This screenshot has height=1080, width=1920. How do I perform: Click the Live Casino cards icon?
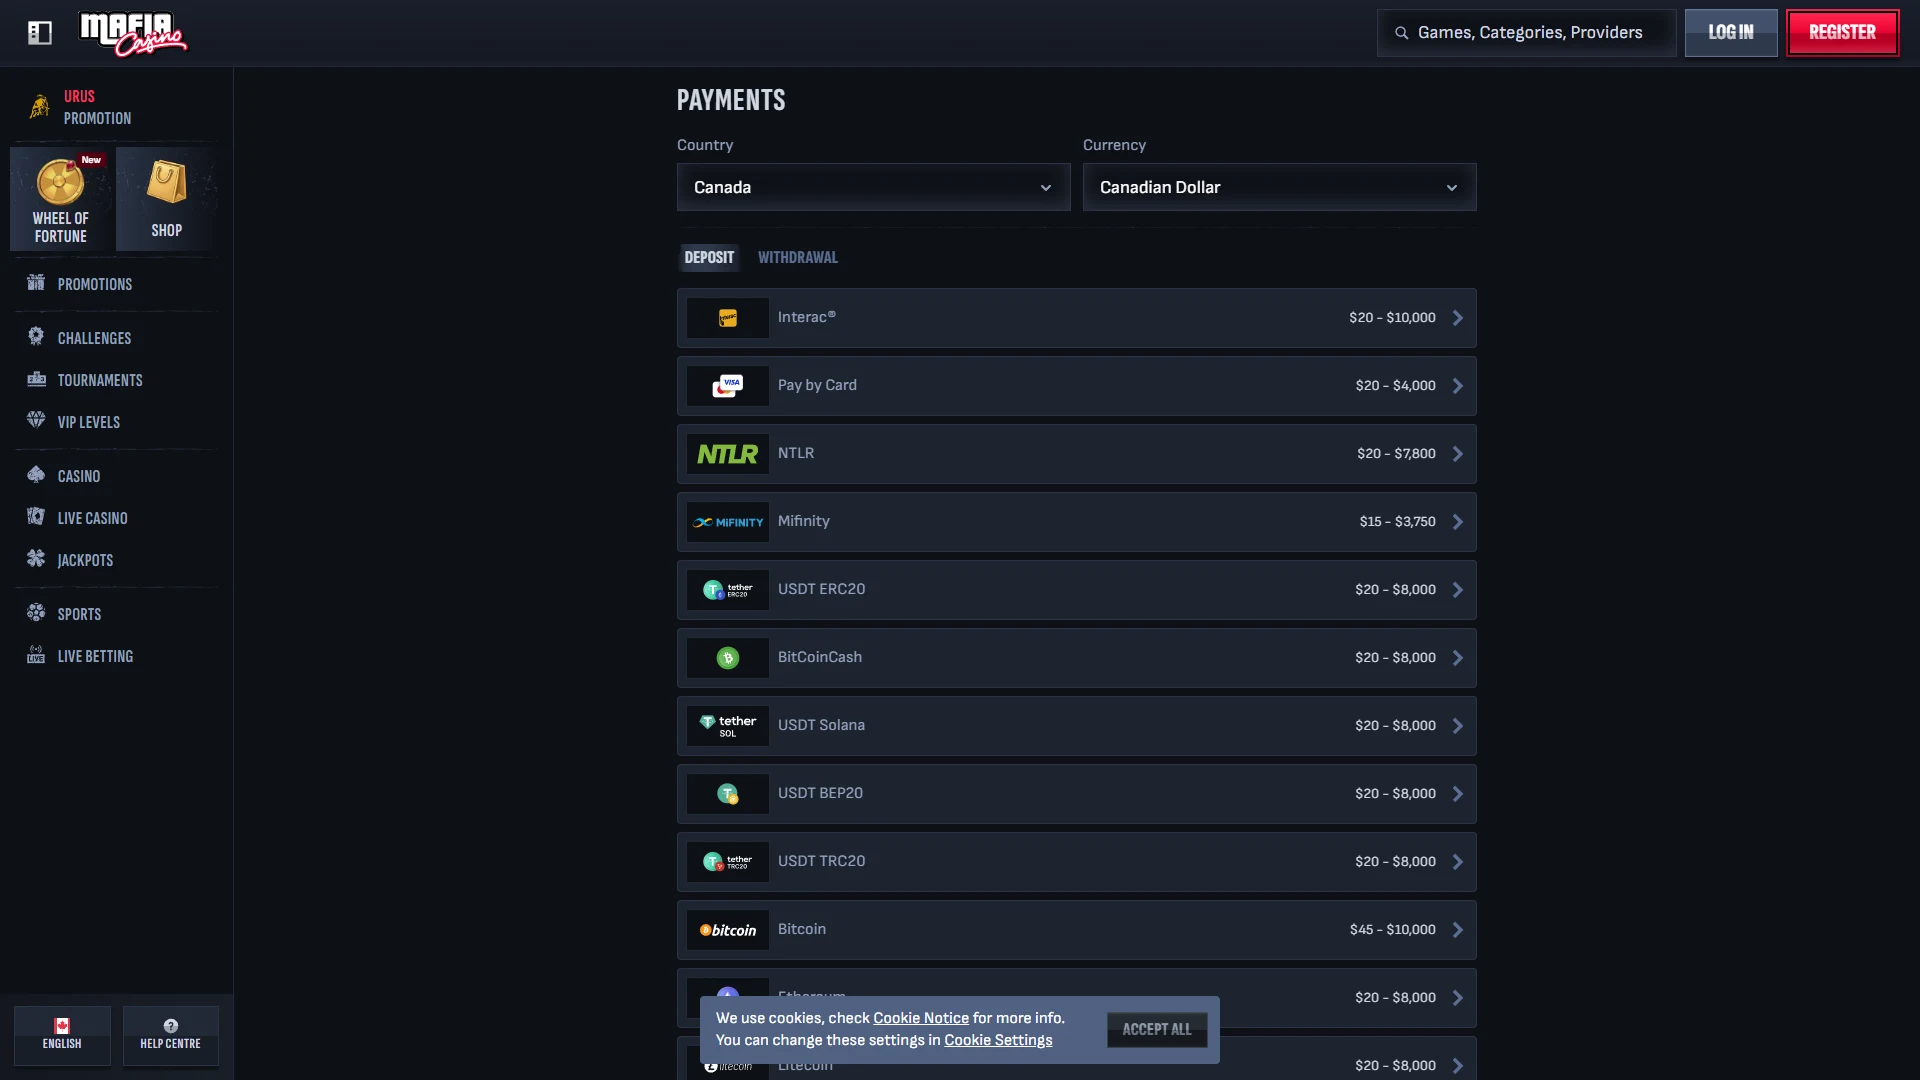coord(36,517)
